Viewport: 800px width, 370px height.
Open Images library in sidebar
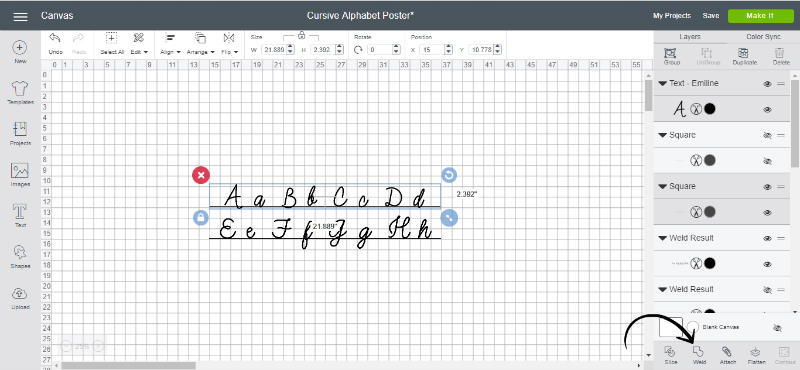click(x=20, y=175)
